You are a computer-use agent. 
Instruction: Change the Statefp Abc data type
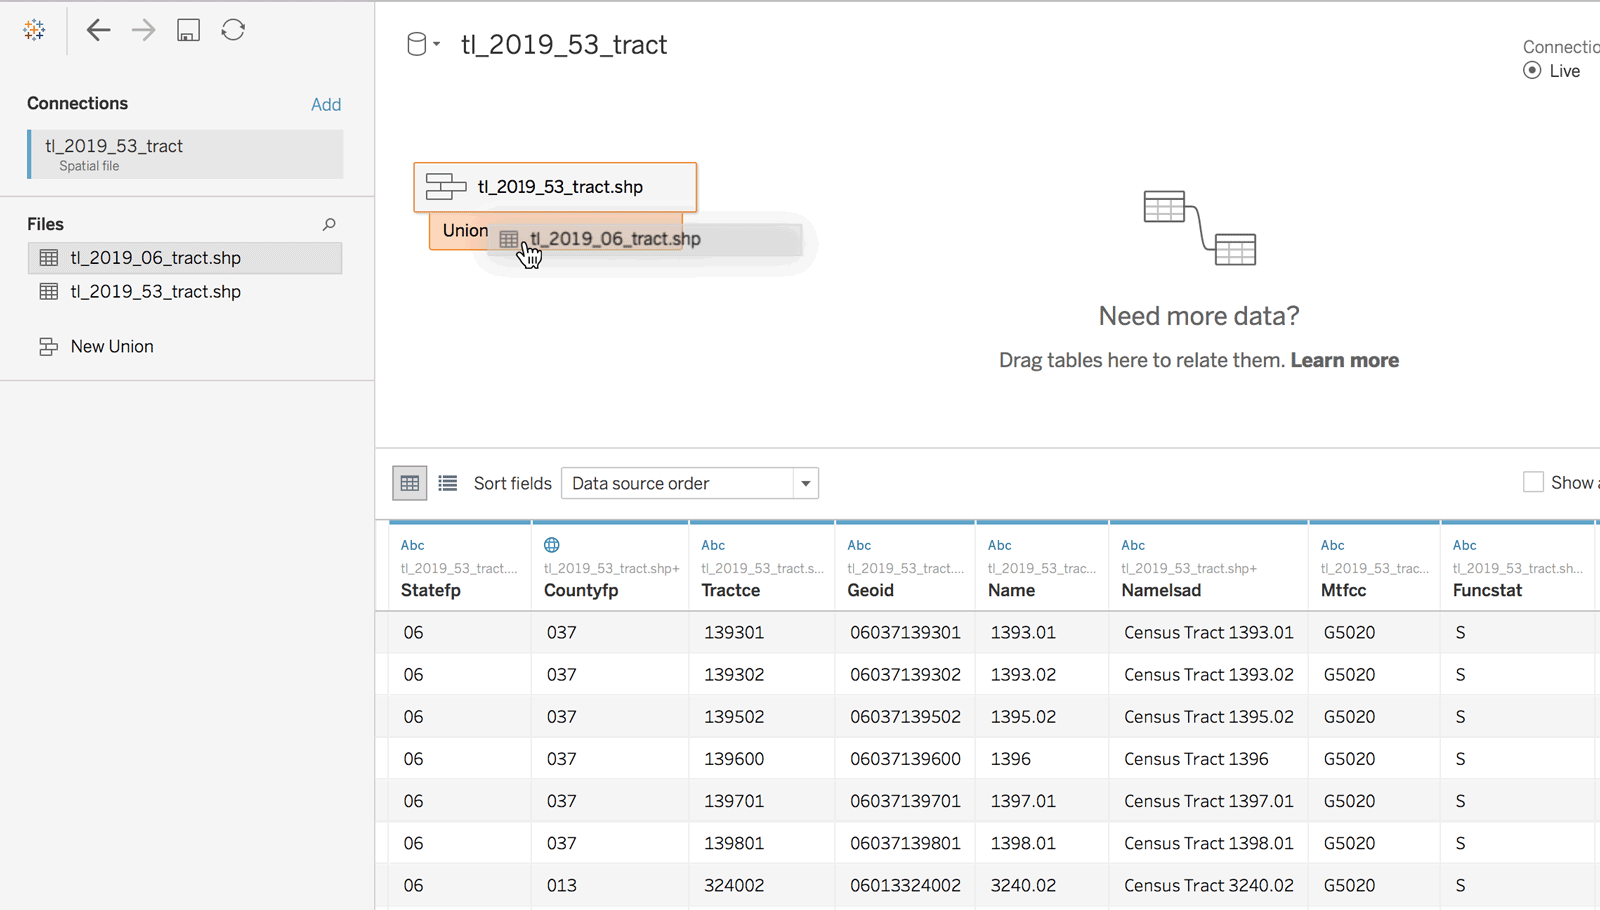(x=412, y=545)
